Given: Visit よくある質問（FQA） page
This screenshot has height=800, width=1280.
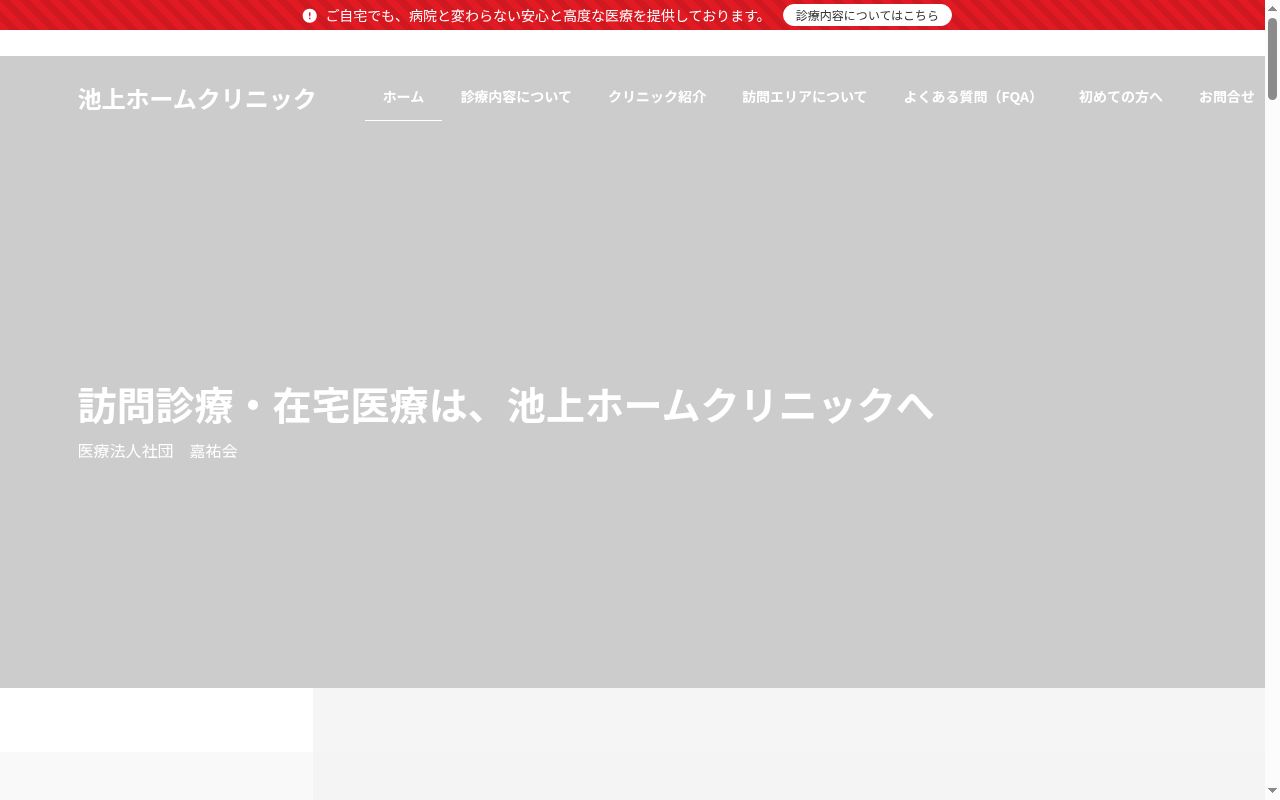Looking at the screenshot, I should (x=972, y=97).
